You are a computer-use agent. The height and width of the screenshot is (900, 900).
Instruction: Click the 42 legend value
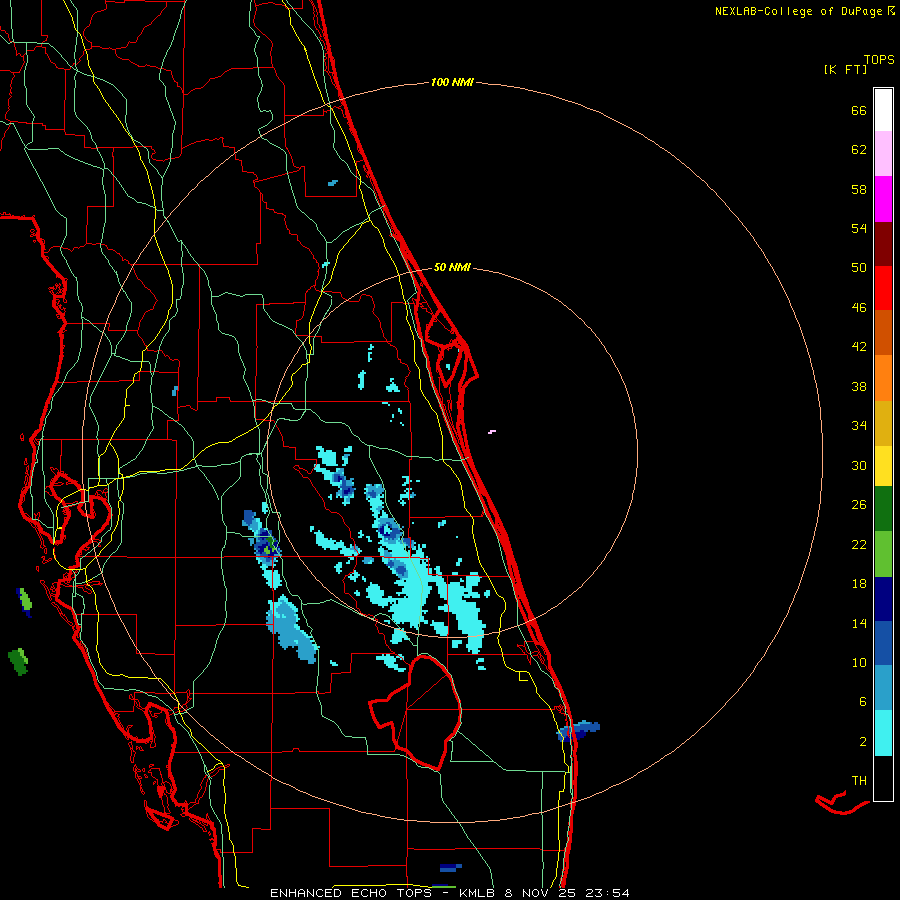click(859, 347)
